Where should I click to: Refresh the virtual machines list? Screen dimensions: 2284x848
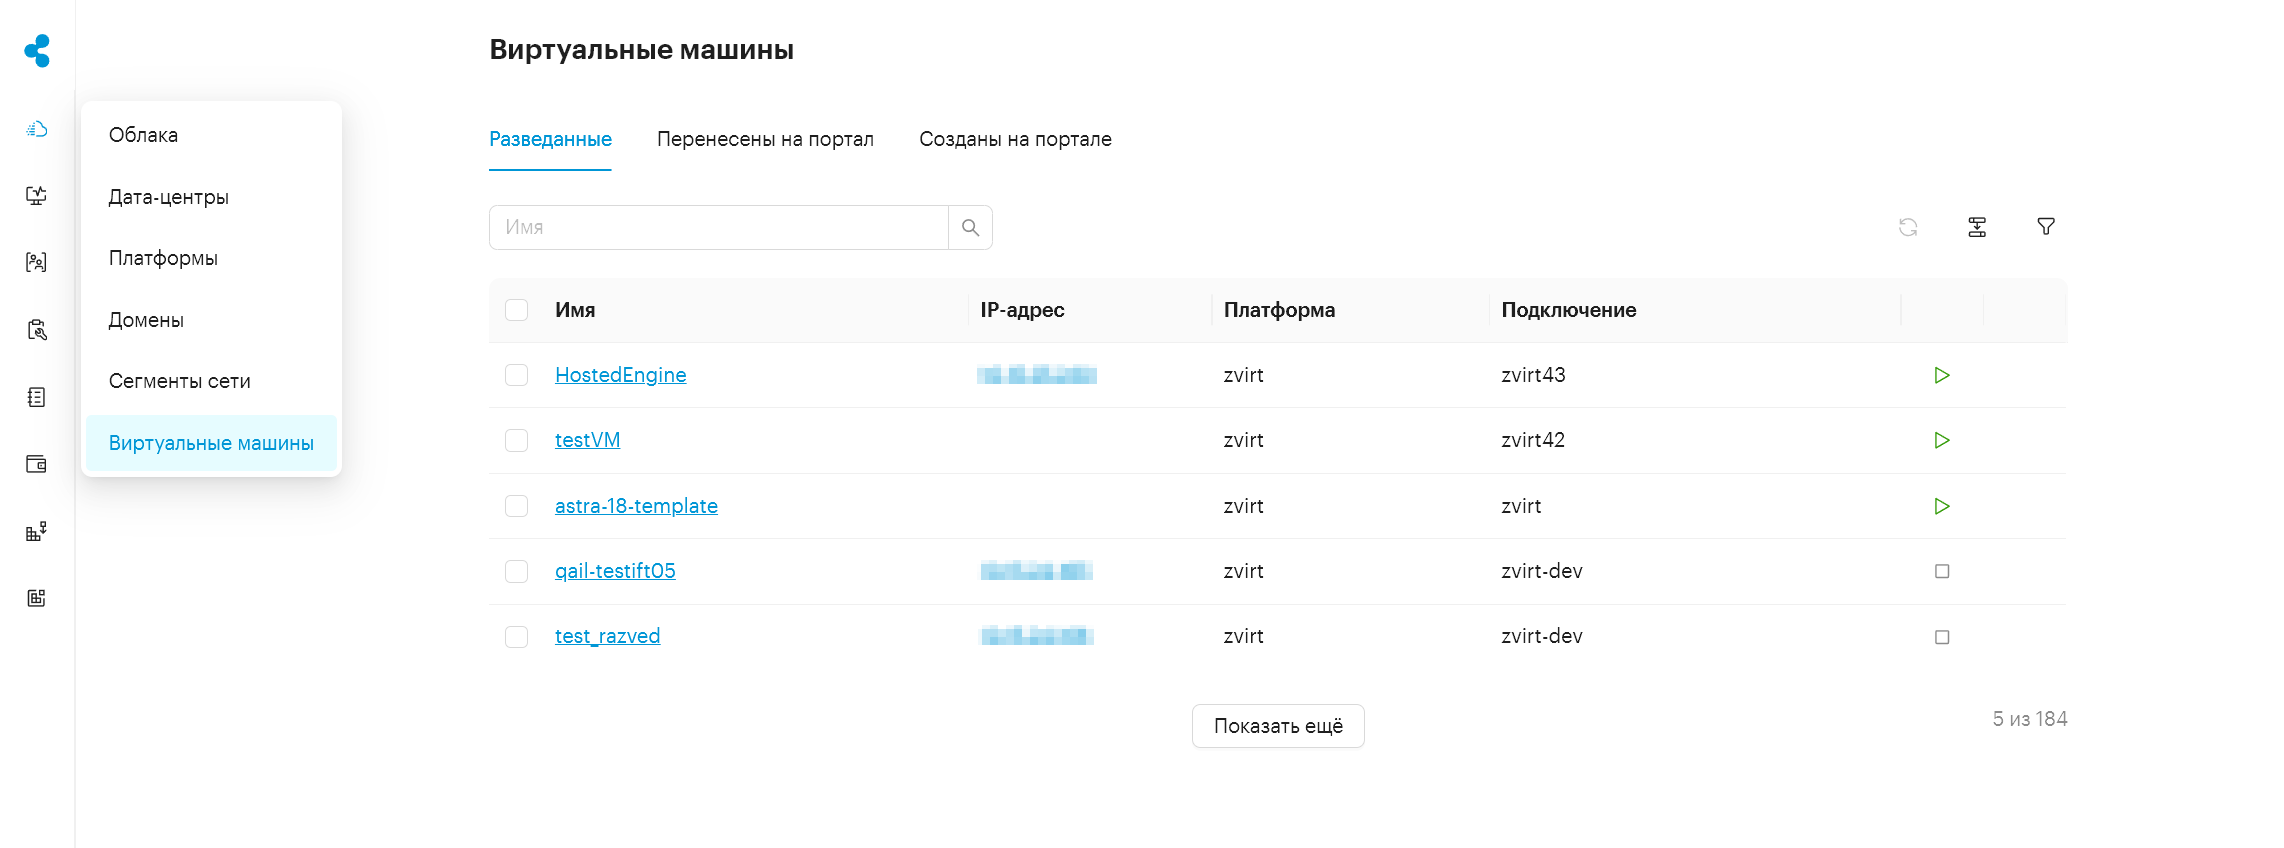[x=1908, y=227]
